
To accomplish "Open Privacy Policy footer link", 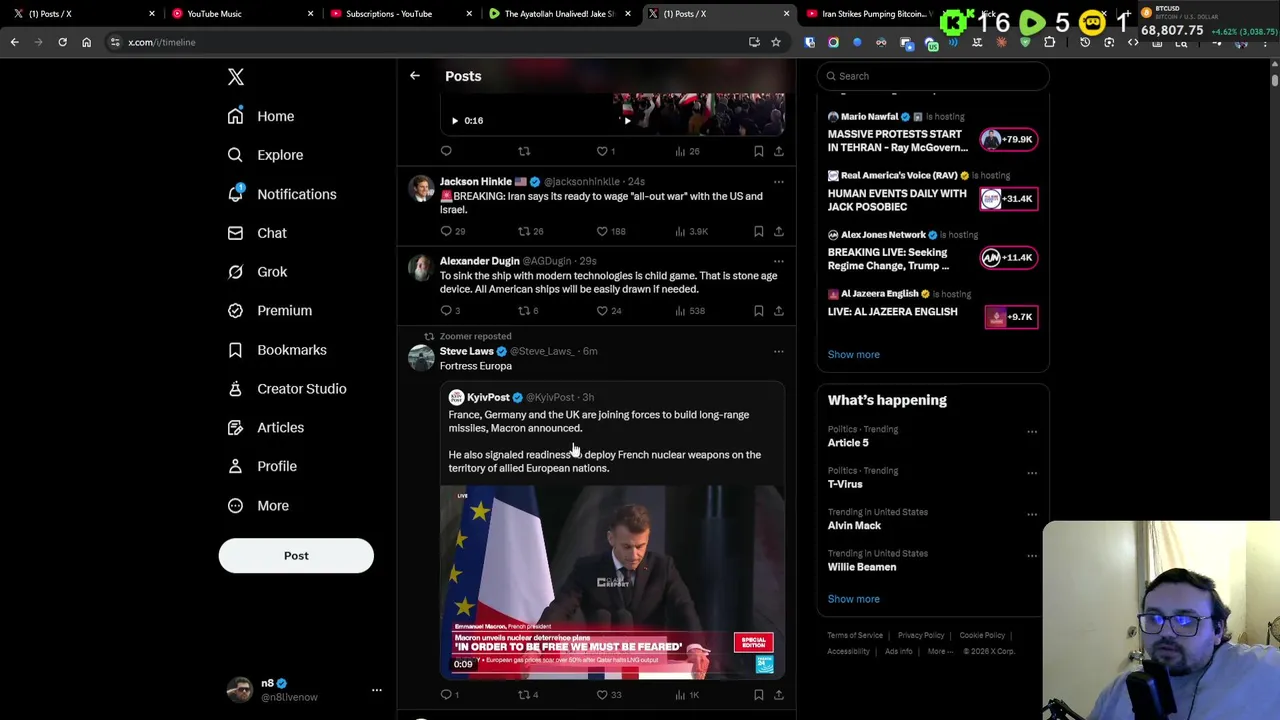I will point(921,635).
